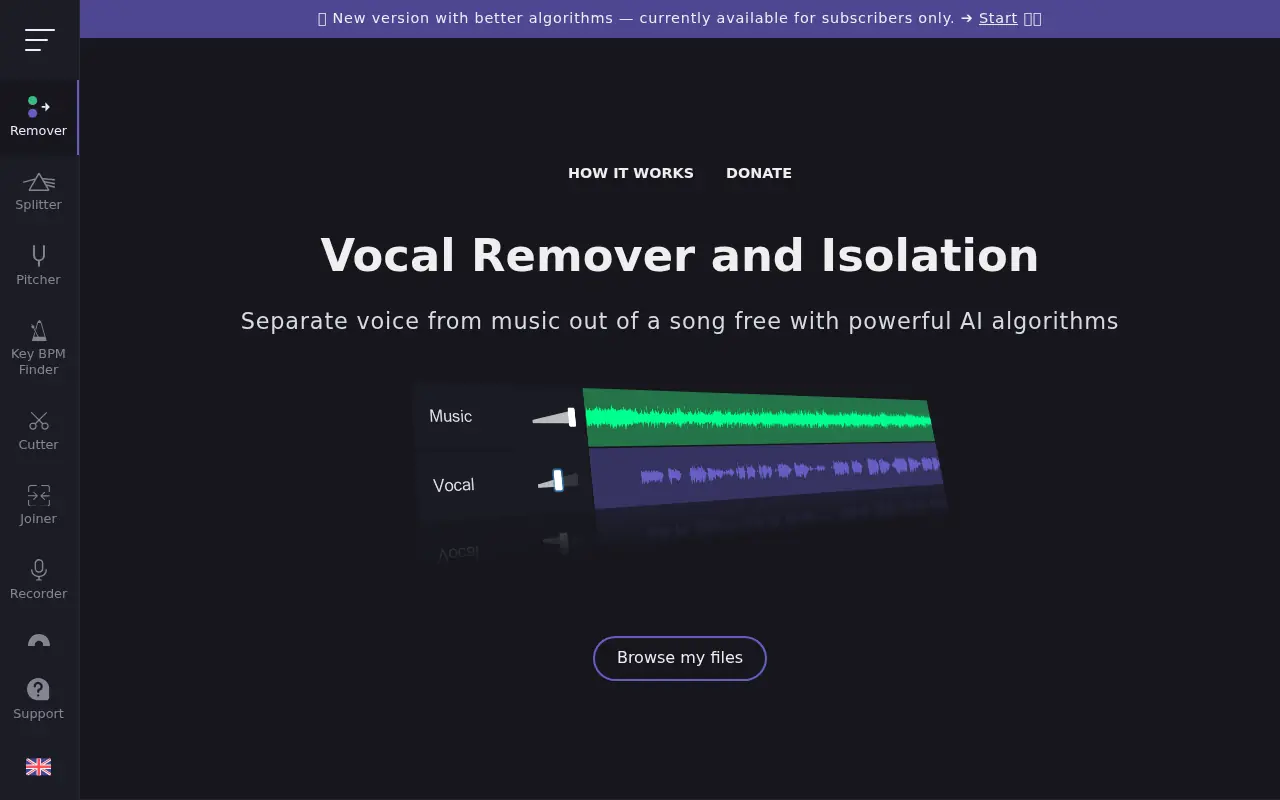The width and height of the screenshot is (1280, 800).
Task: Open the DONATE page
Action: tap(759, 173)
